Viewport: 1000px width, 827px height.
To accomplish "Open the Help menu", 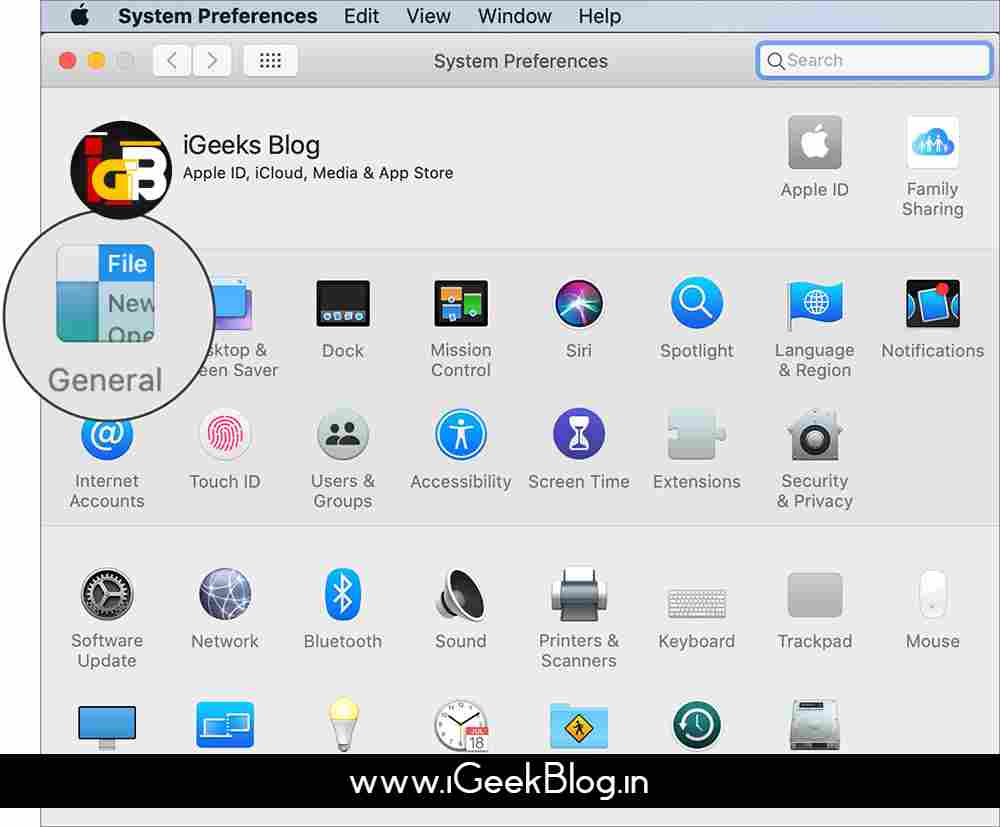I will [599, 16].
